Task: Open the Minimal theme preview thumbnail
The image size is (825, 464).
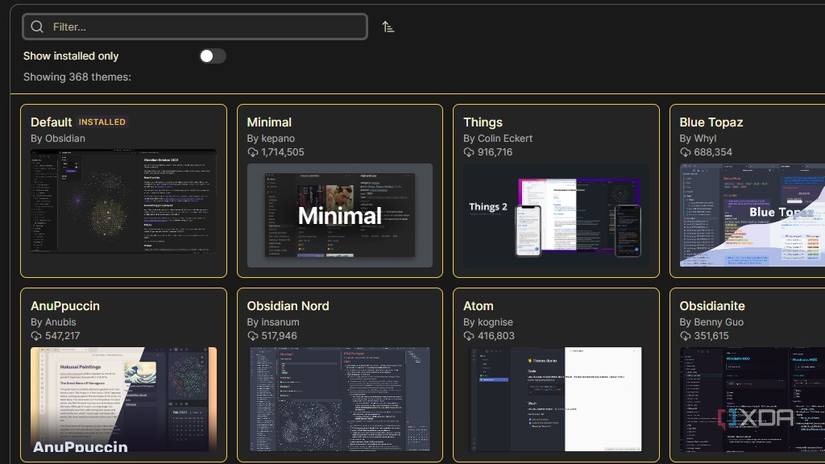Action: click(x=340, y=216)
